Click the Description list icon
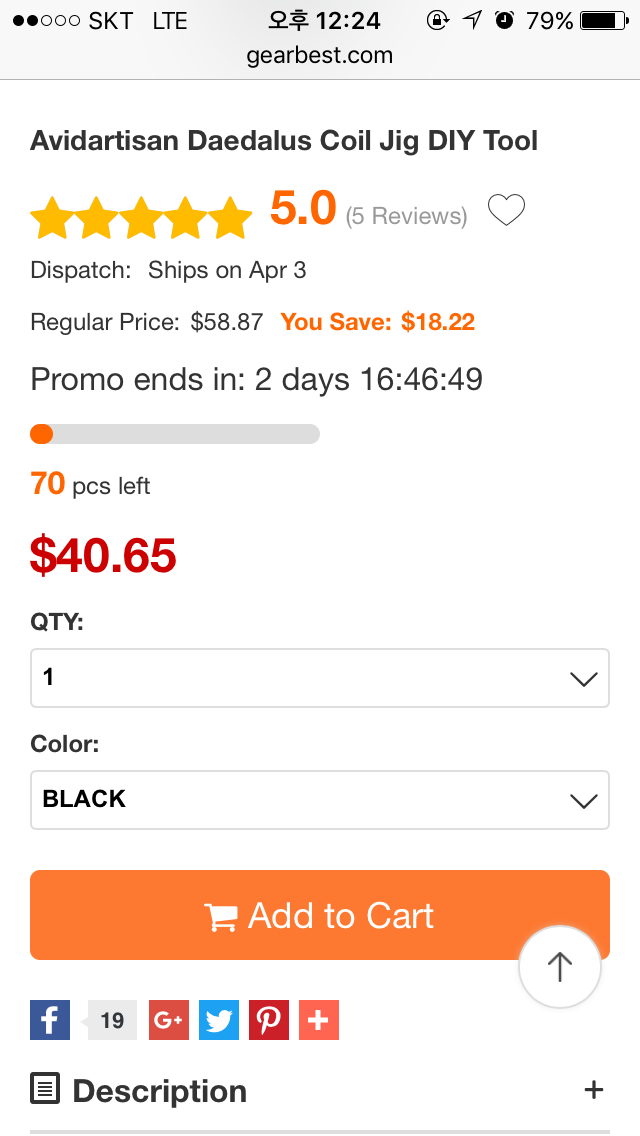This screenshot has height=1136, width=640. coord(45,1089)
